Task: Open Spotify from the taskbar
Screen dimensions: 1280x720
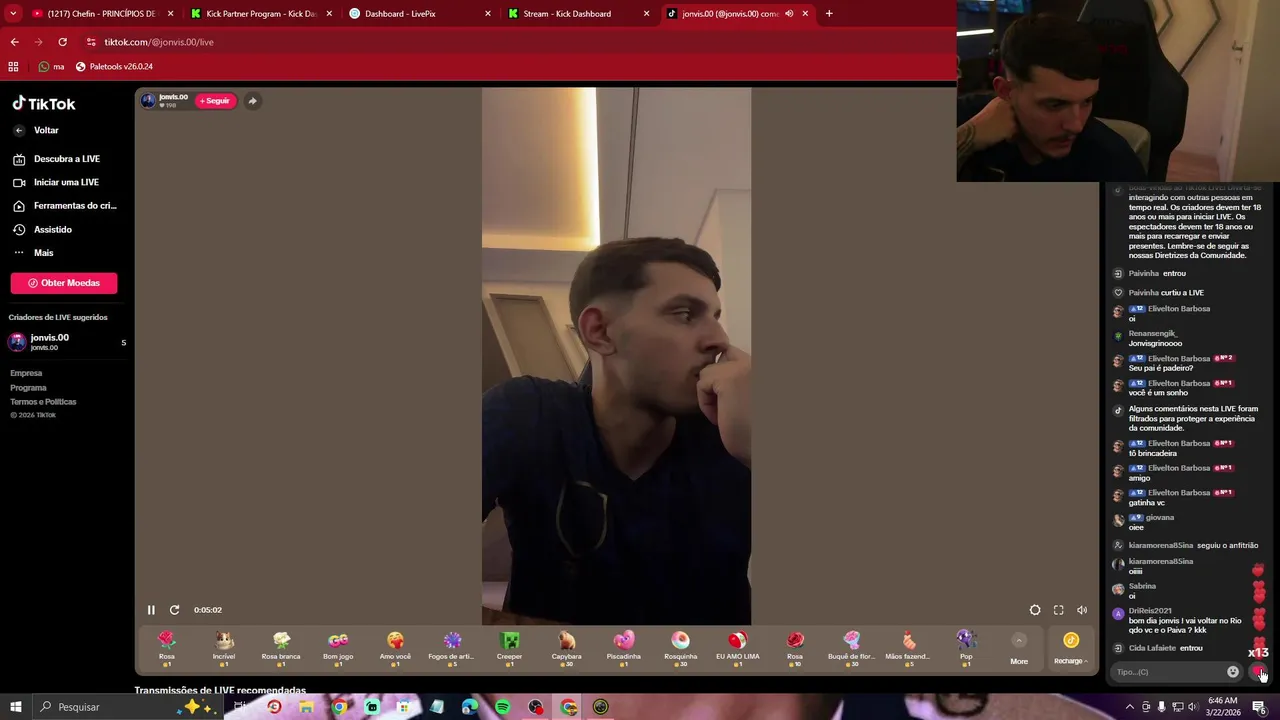Action: [x=503, y=707]
